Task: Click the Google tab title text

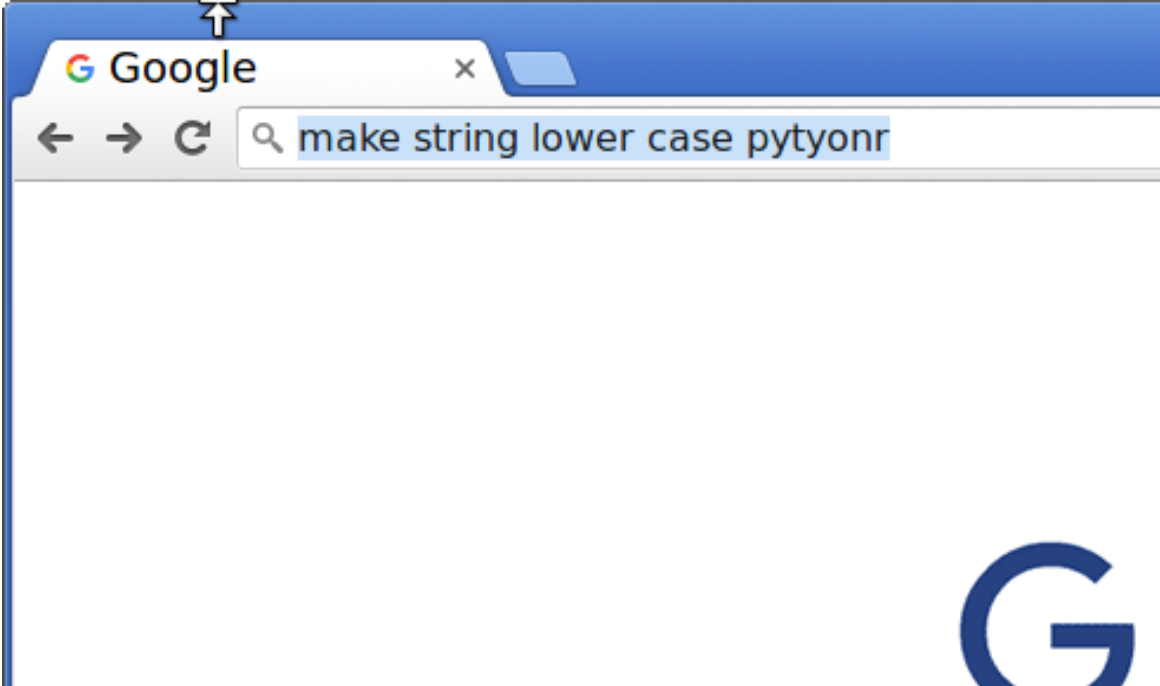Action: (183, 67)
